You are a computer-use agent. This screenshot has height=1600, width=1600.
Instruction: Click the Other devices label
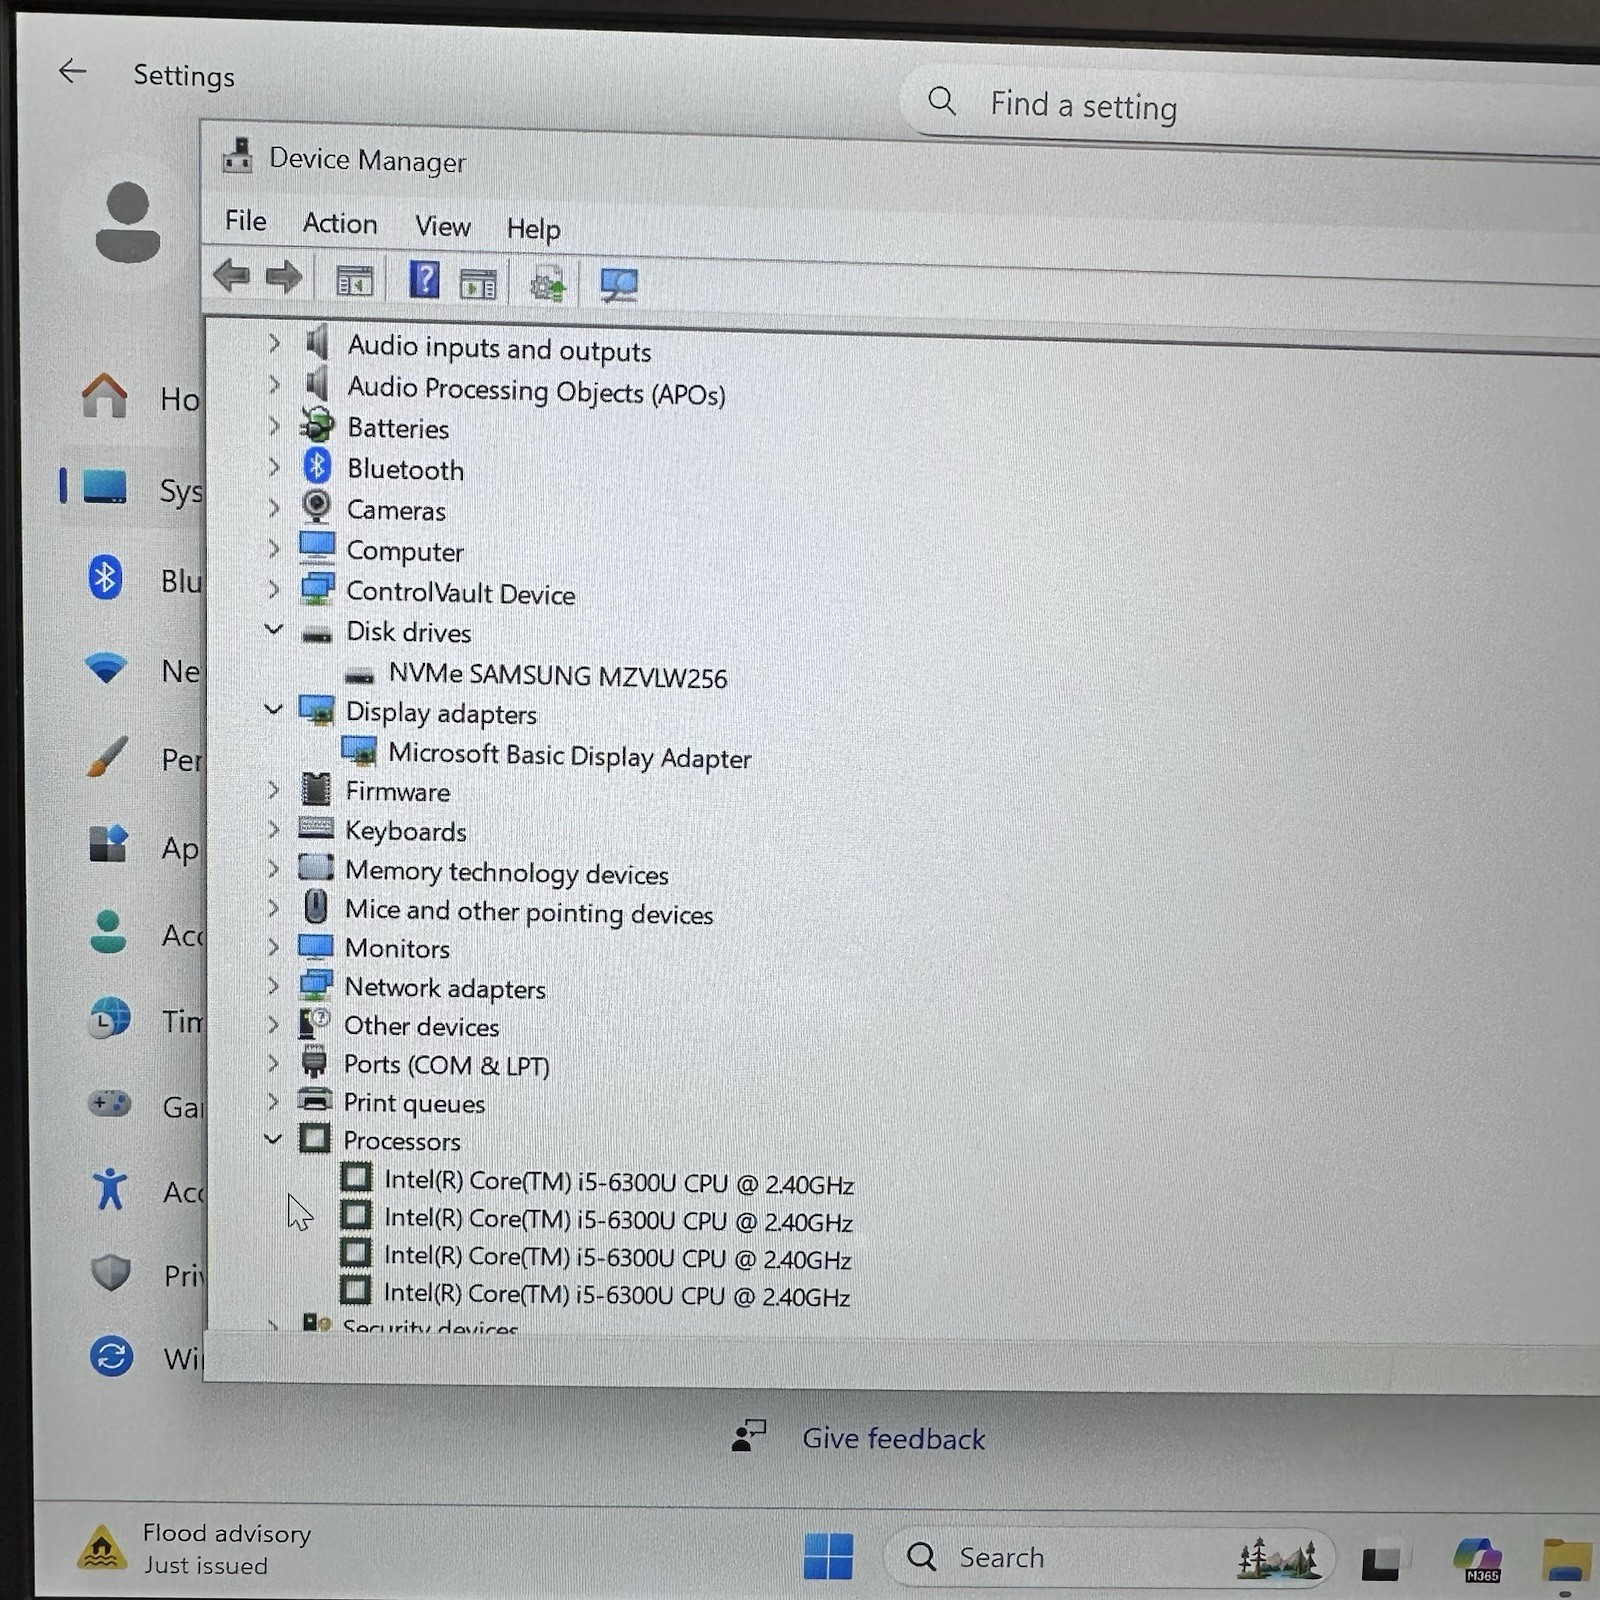click(x=422, y=1027)
